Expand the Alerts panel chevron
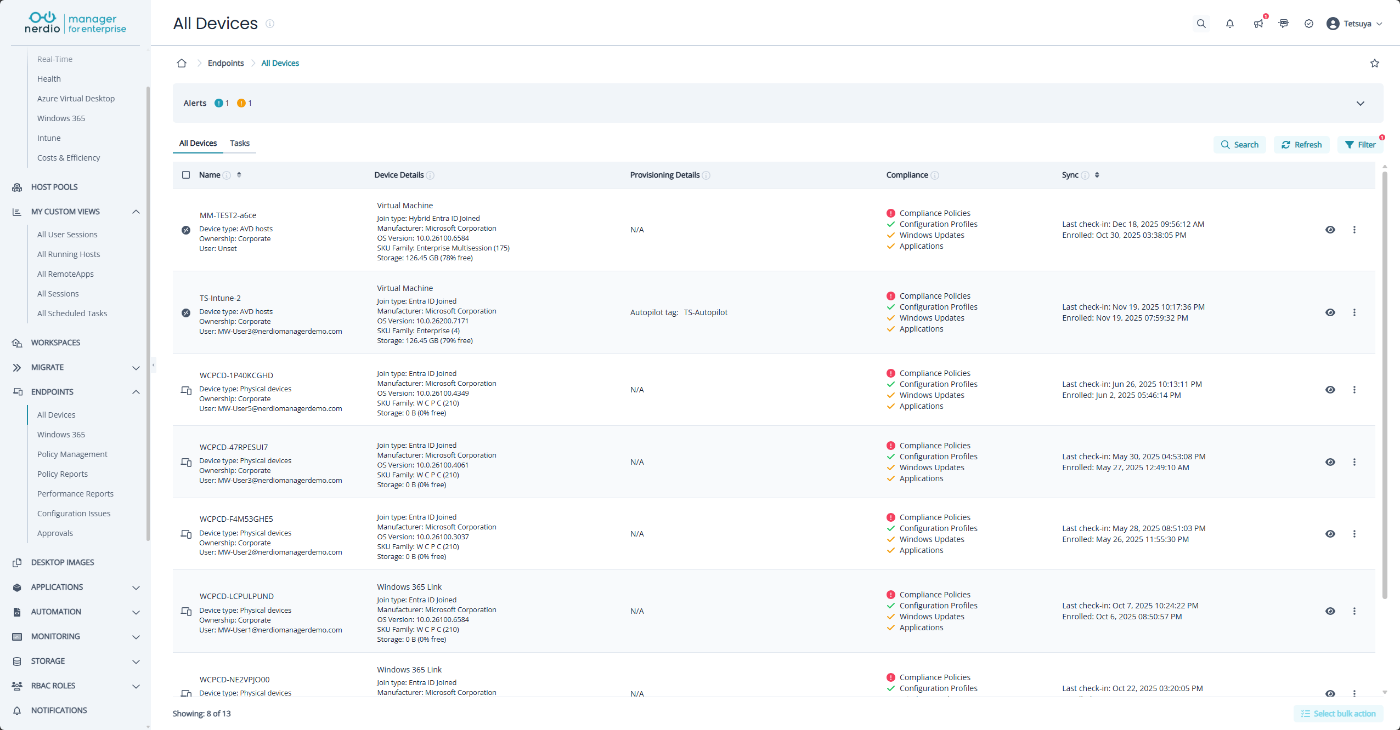This screenshot has height=730, width=1400. pyautogui.click(x=1360, y=103)
